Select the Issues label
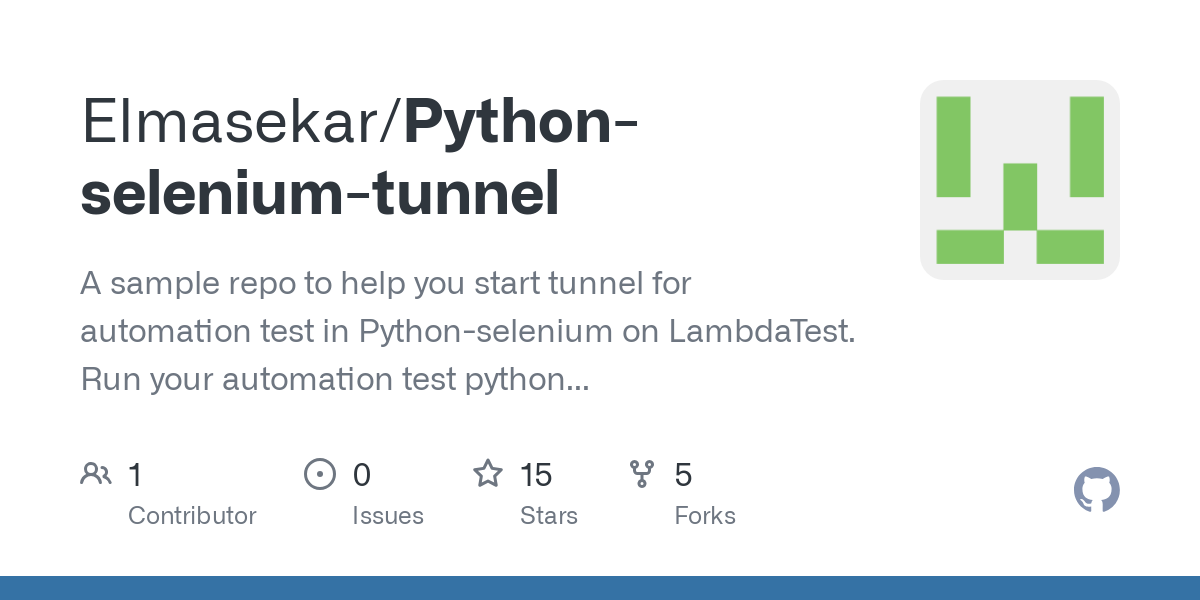 click(388, 516)
